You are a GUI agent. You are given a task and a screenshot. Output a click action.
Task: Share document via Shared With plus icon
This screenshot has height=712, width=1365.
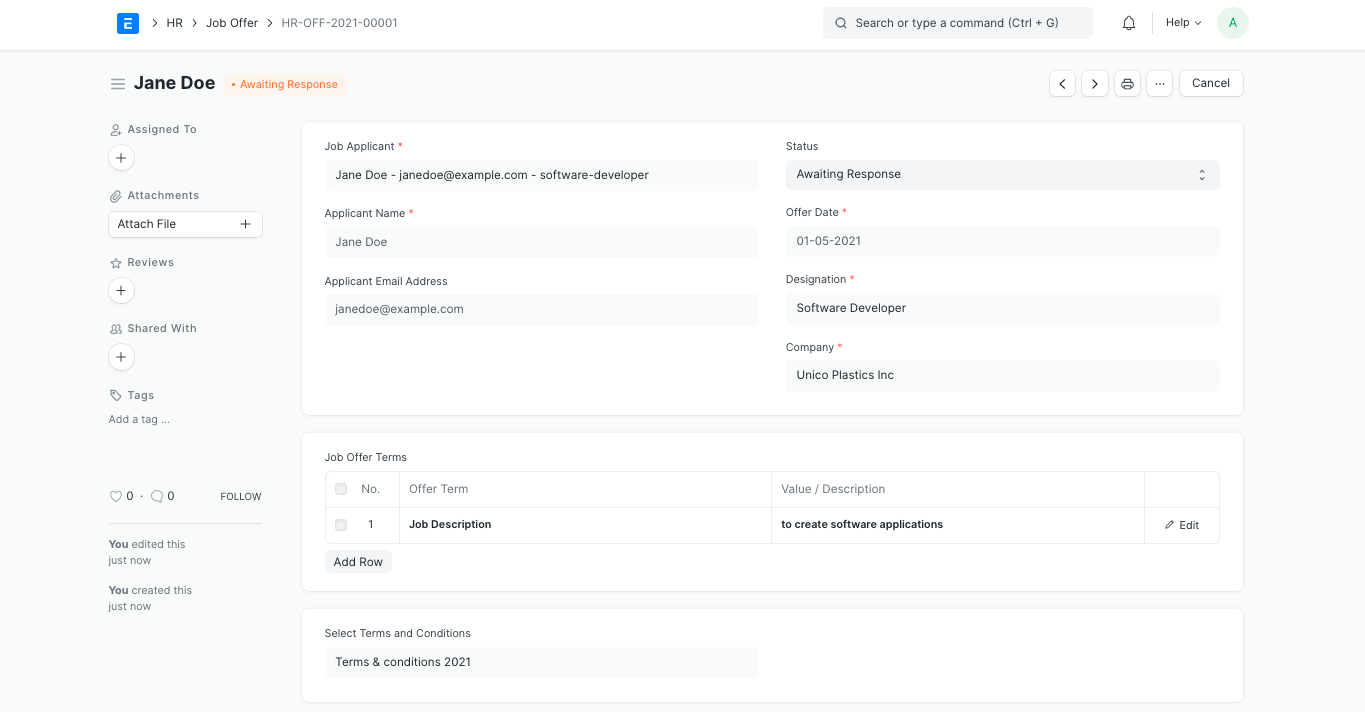[x=121, y=357]
